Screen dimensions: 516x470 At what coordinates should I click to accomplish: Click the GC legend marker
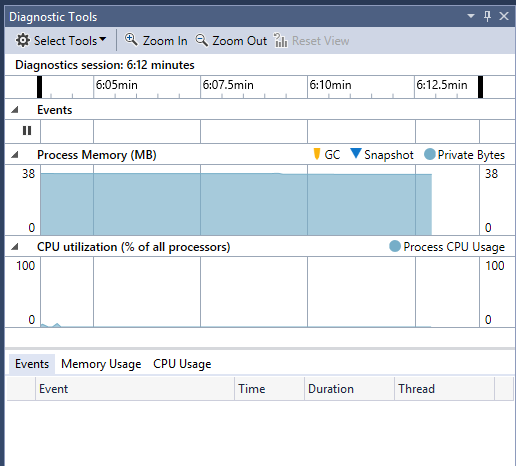pyautogui.click(x=317, y=154)
